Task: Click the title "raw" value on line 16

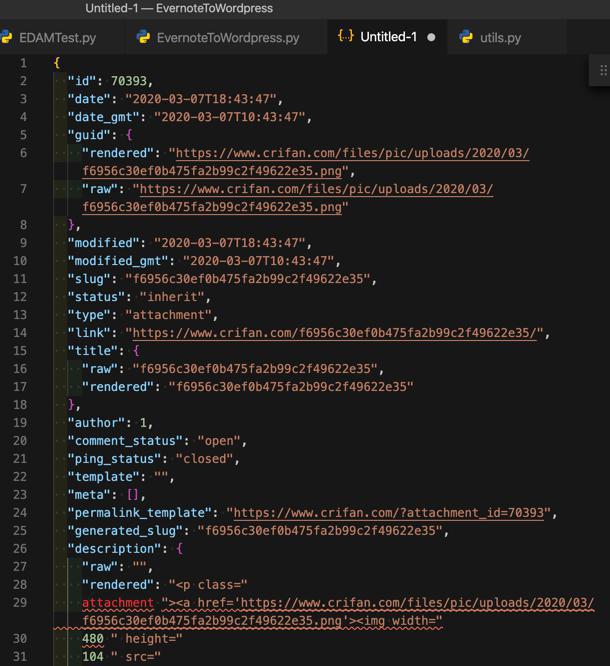Action: pyautogui.click(x=255, y=369)
